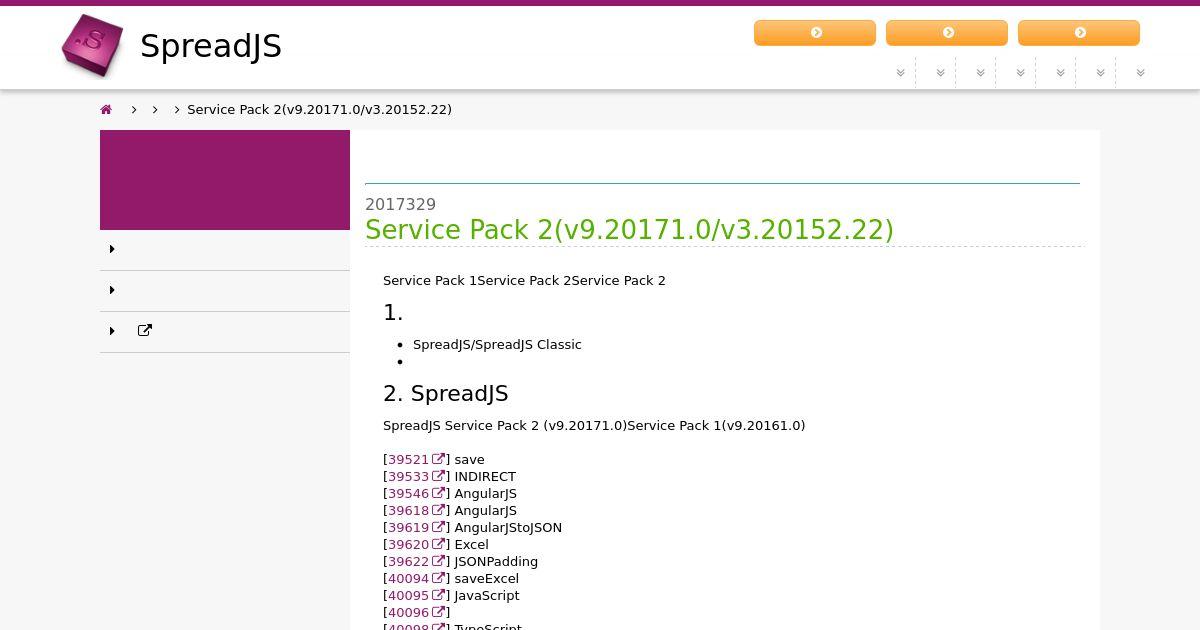Click external-link icon next to 39622
Viewport: 1200px width, 630px height.
point(438,561)
